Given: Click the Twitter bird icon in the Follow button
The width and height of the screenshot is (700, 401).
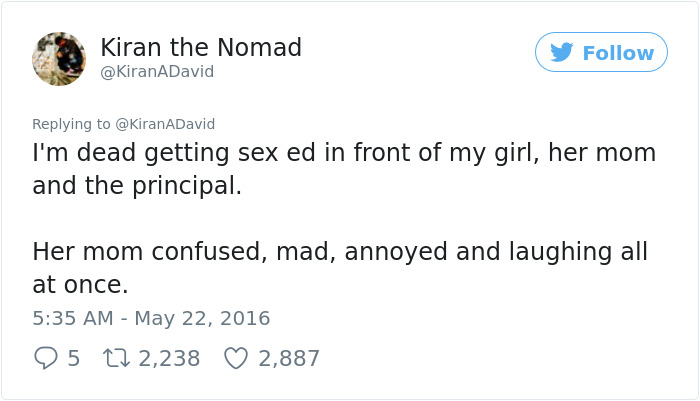Looking at the screenshot, I should [x=562, y=52].
